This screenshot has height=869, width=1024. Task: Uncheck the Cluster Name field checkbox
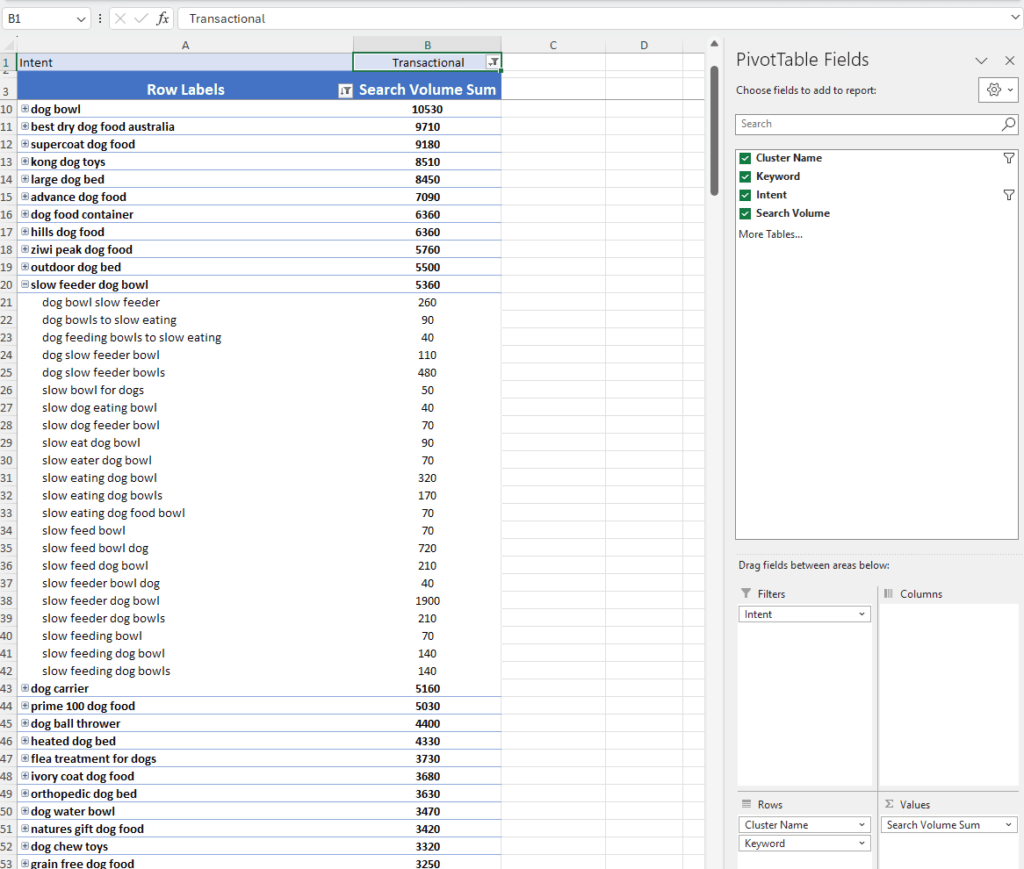[x=745, y=157]
